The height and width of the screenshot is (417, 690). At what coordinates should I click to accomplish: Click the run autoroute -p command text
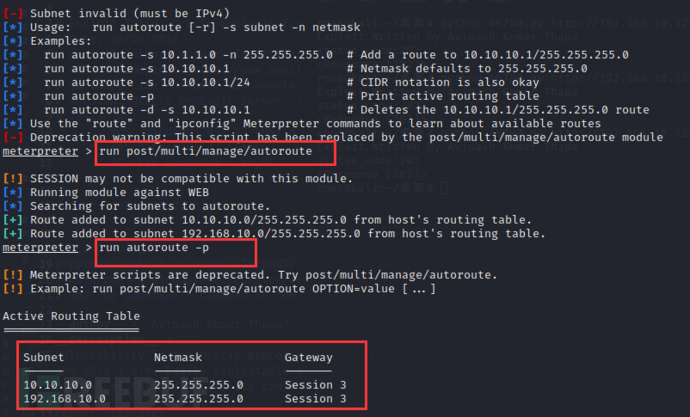[x=154, y=248]
